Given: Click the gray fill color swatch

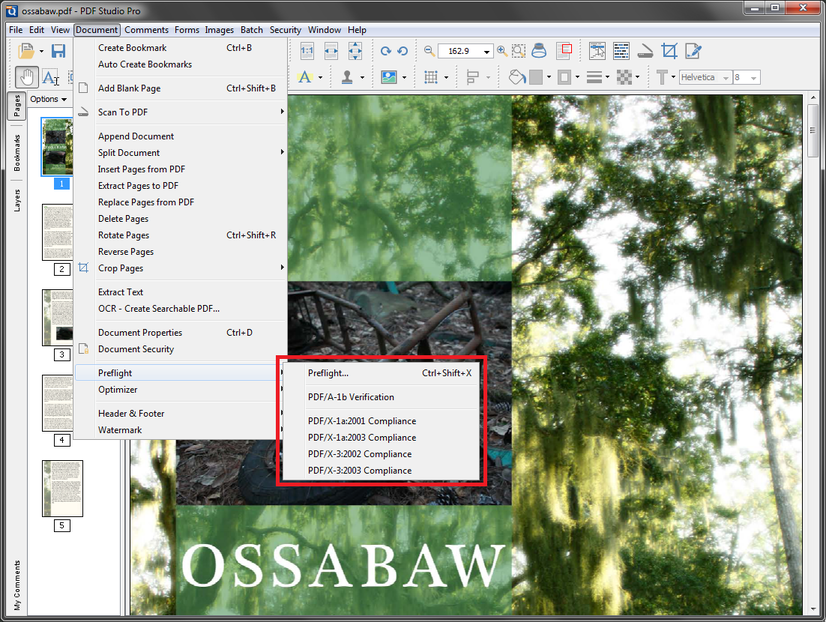Looking at the screenshot, I should [536, 77].
